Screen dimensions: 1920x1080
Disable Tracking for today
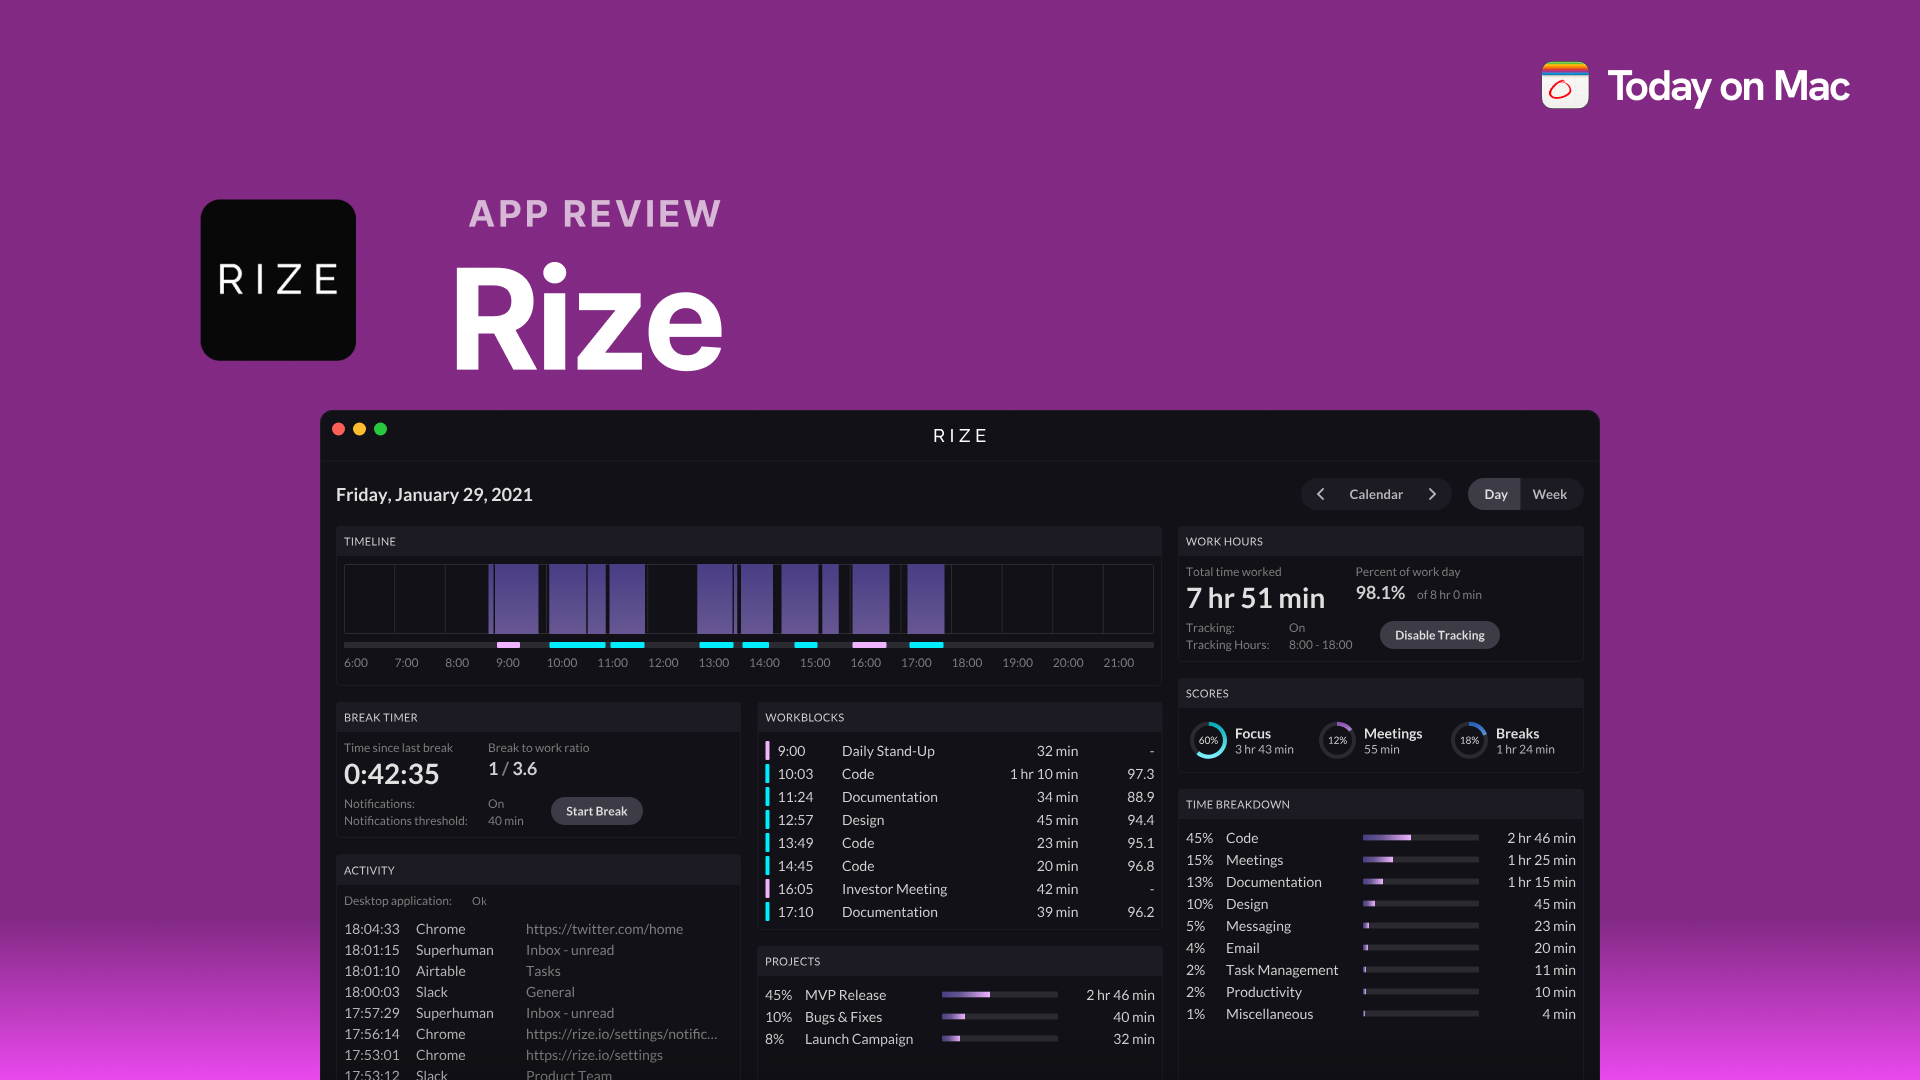pos(1439,635)
